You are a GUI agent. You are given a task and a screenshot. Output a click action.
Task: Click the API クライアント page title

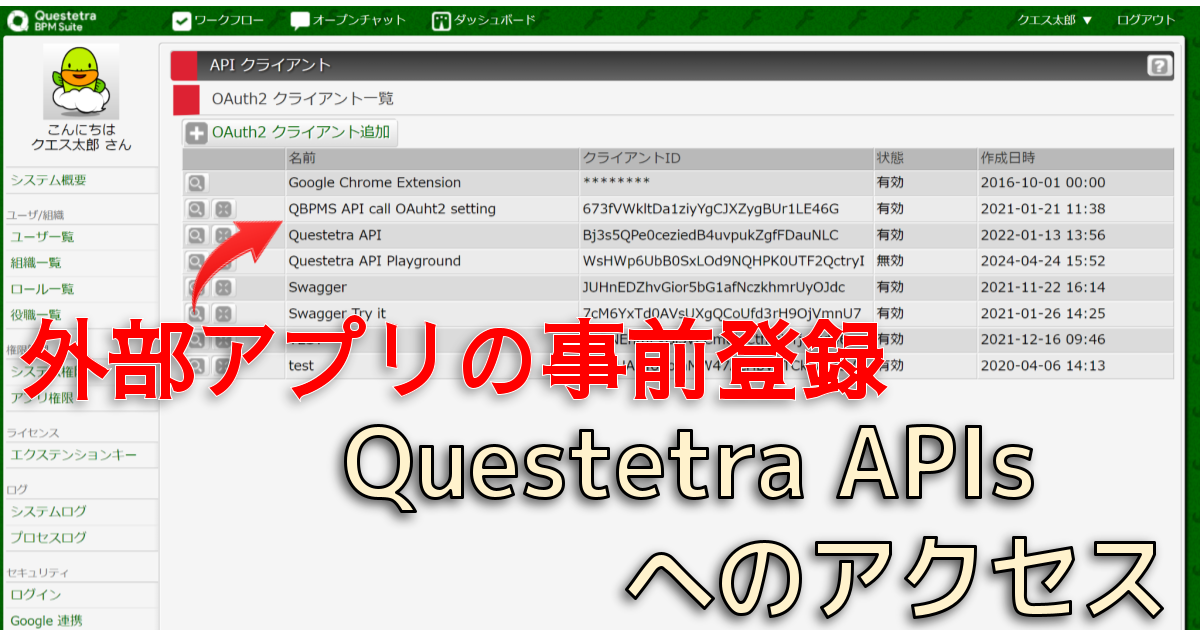270,65
